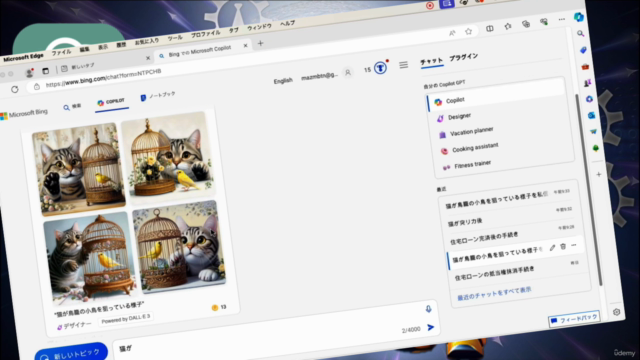640x360 pixels.
Task: Rename selected chat with pencil icon
Action: coord(552,248)
